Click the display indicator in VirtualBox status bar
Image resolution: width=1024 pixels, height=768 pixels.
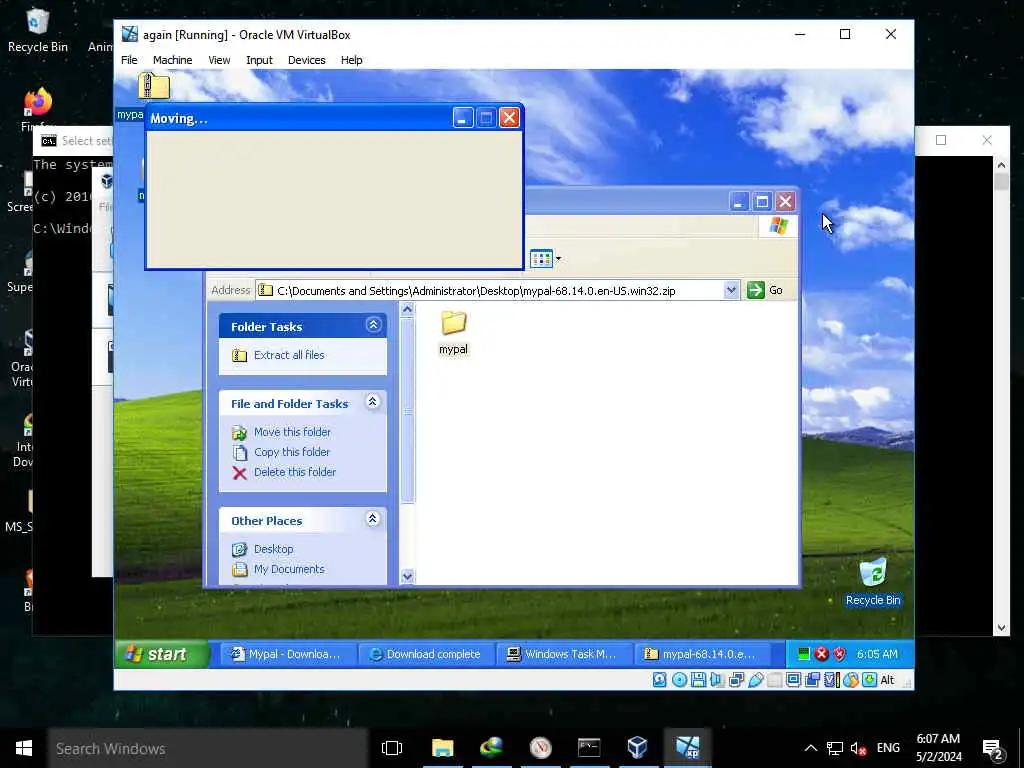(793, 680)
